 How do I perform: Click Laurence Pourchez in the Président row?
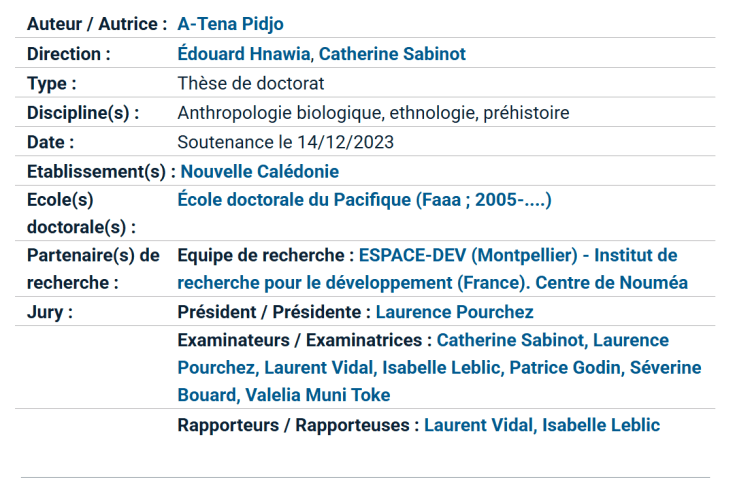pos(454,312)
